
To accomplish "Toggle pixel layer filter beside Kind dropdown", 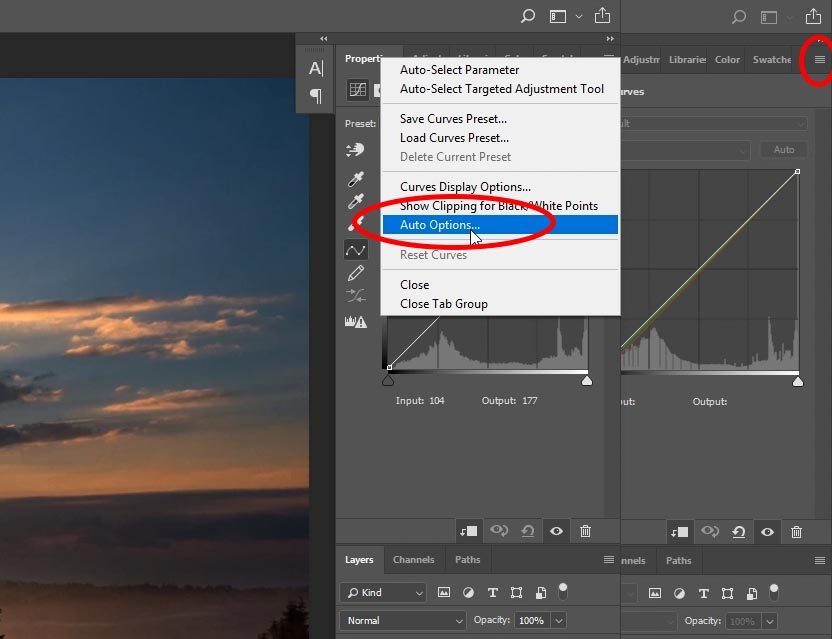I will pos(444,592).
